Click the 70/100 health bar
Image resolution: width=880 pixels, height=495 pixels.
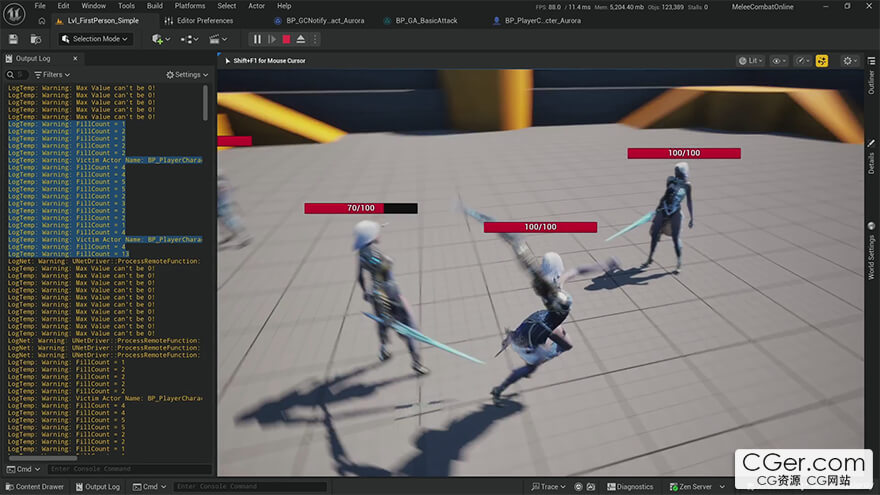361,208
